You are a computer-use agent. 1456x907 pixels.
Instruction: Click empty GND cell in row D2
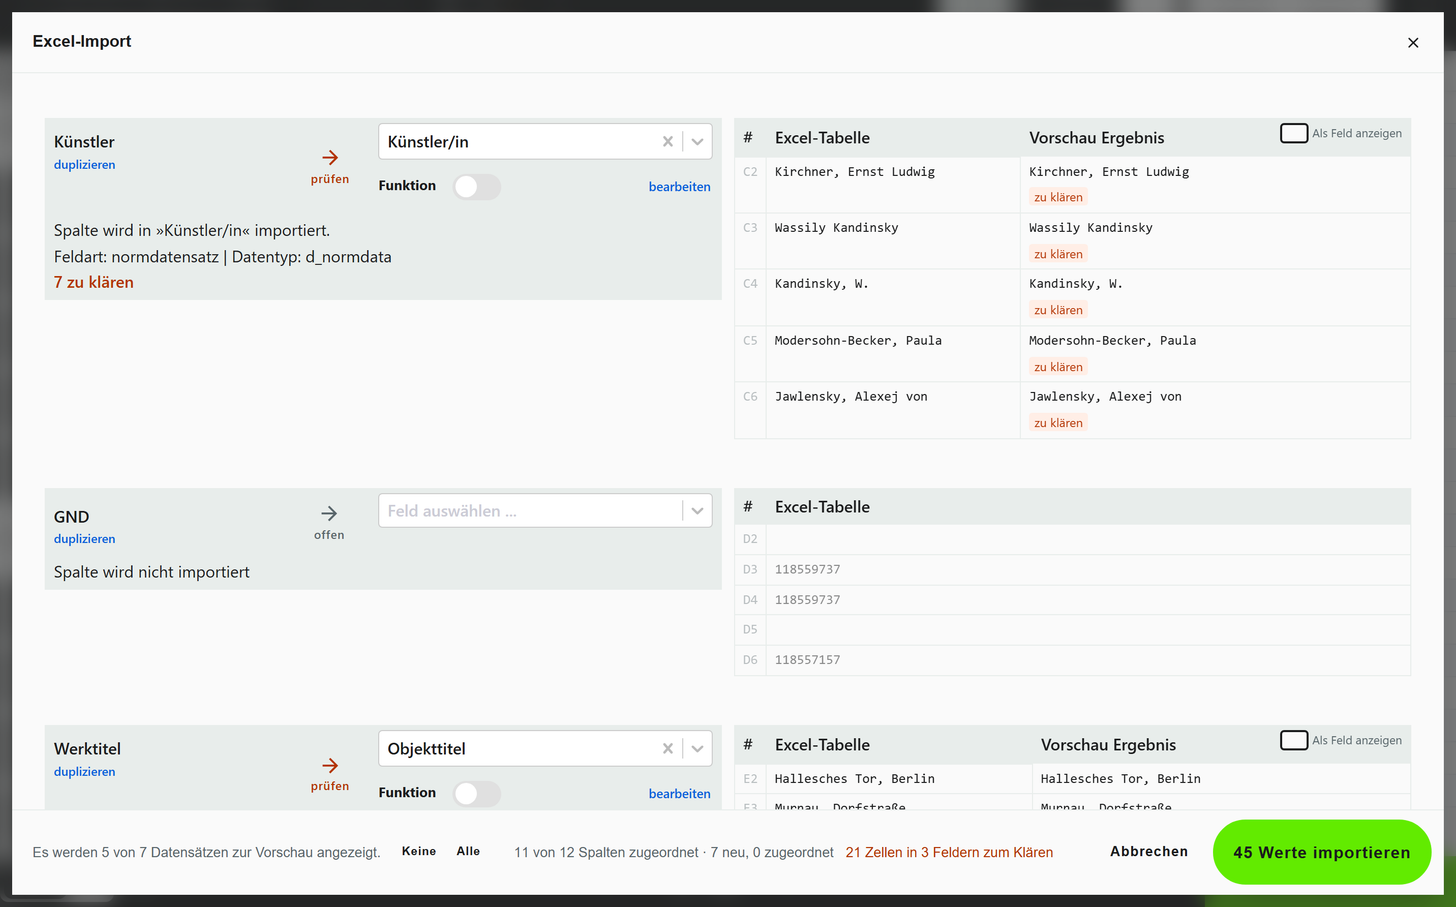click(1088, 539)
